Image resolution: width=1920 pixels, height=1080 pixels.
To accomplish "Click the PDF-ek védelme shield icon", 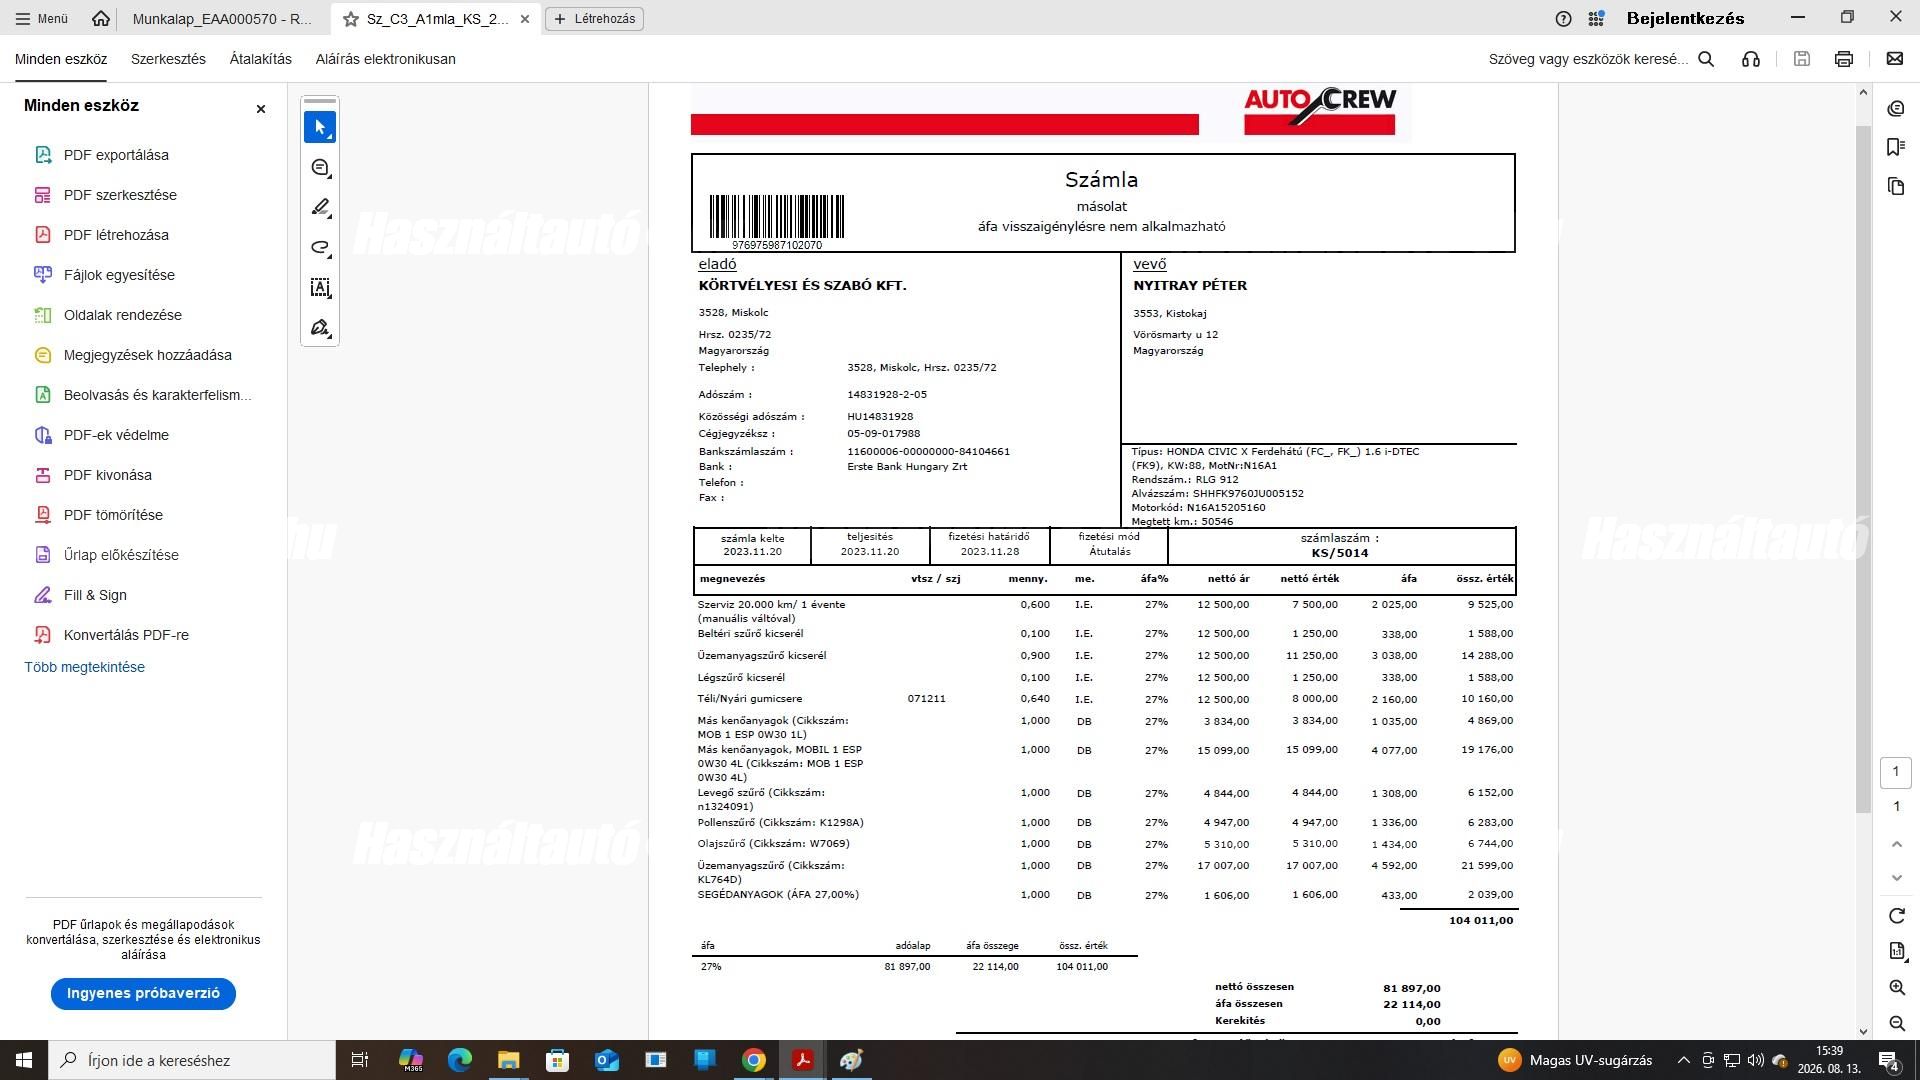I will pos(43,435).
